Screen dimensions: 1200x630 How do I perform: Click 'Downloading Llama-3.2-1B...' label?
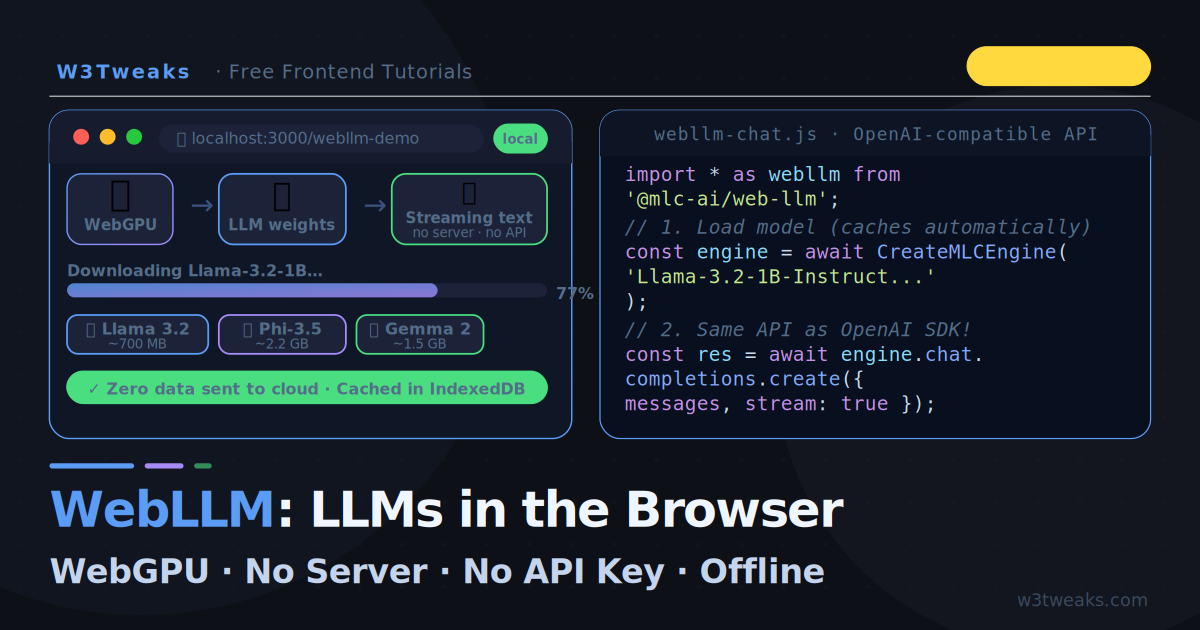pos(195,271)
